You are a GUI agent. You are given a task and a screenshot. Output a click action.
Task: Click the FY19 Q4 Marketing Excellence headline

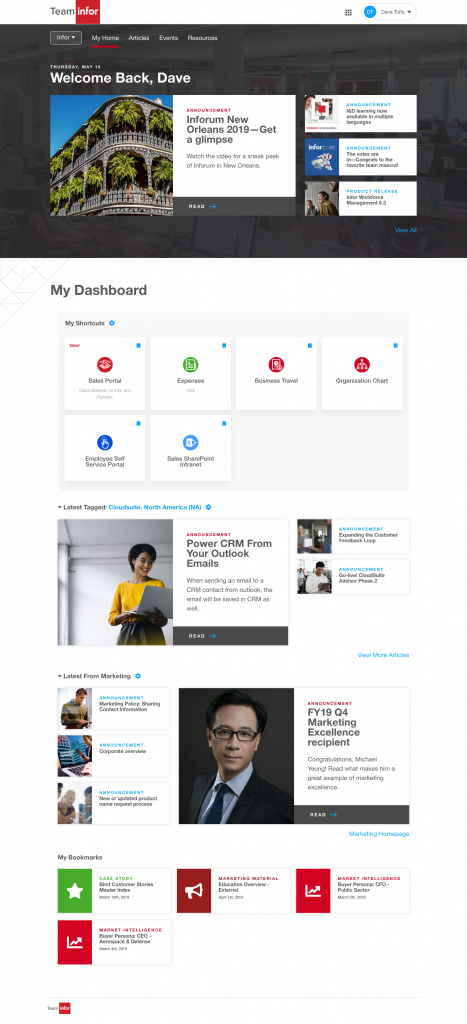332,727
